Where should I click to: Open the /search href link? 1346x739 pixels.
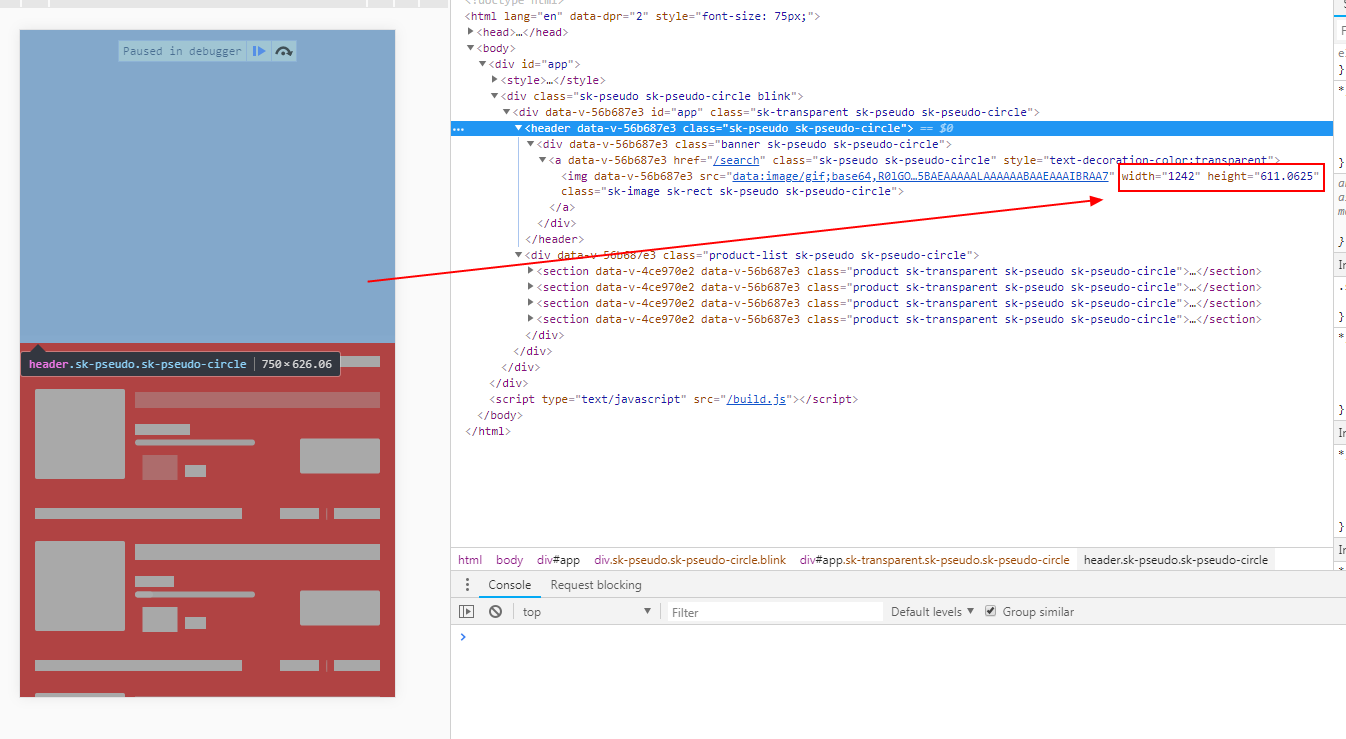(736, 160)
